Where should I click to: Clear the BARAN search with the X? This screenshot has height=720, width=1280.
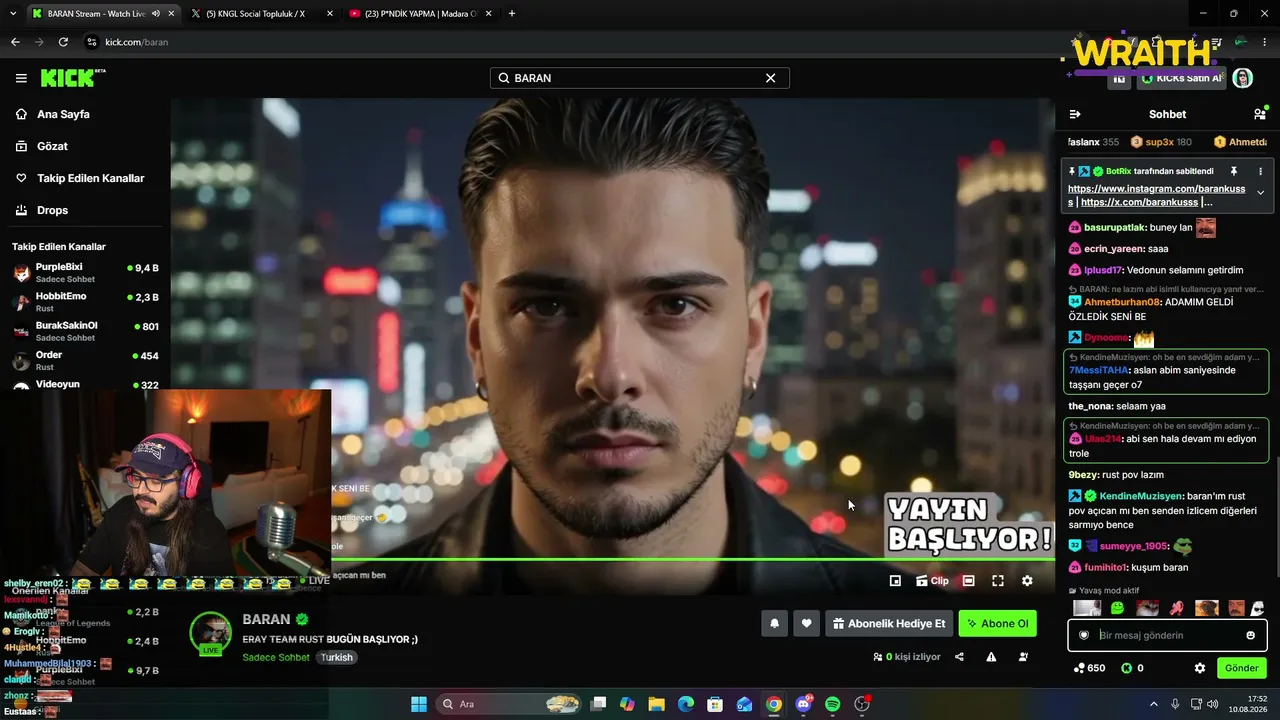[x=770, y=78]
